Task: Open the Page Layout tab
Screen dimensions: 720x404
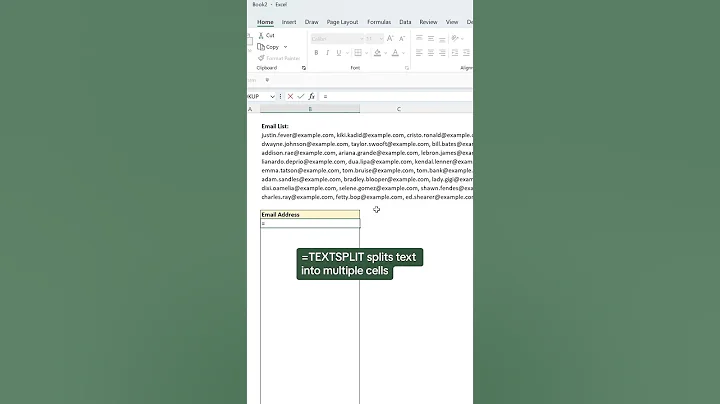Action: coord(342,22)
